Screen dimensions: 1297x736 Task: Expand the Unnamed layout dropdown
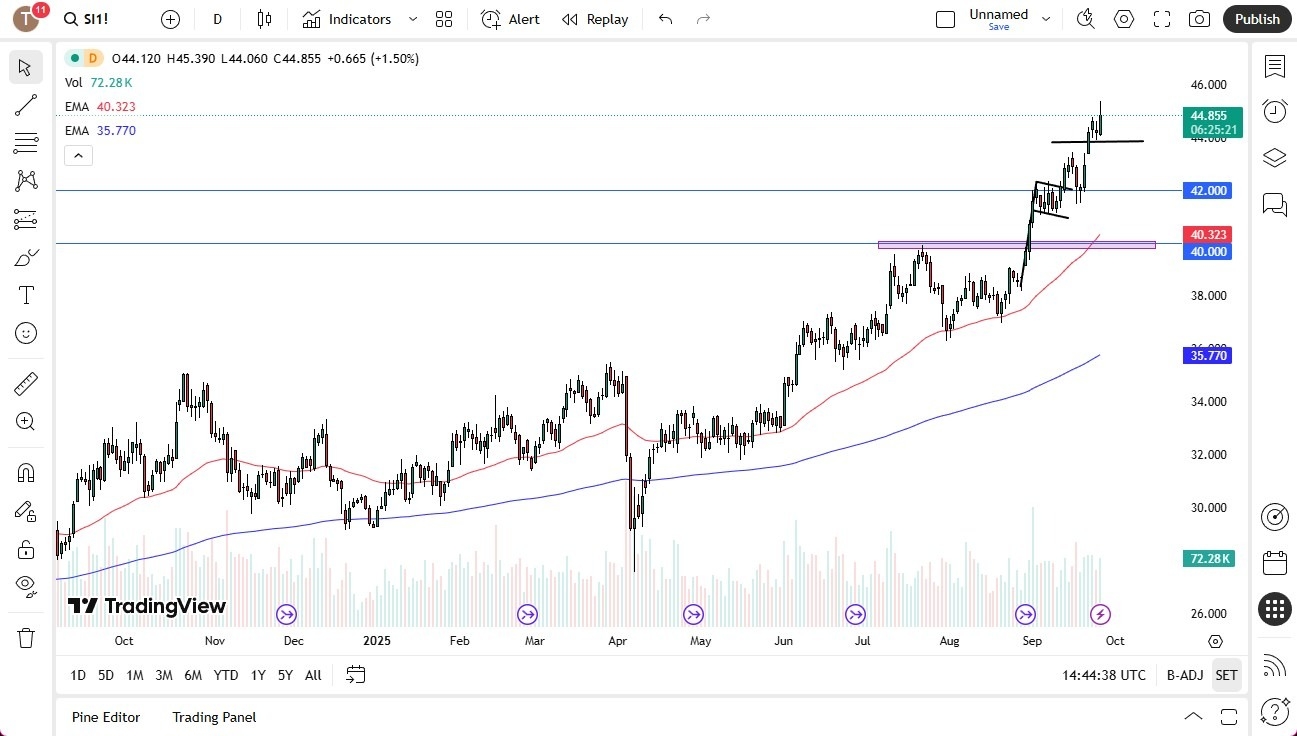click(x=1046, y=19)
